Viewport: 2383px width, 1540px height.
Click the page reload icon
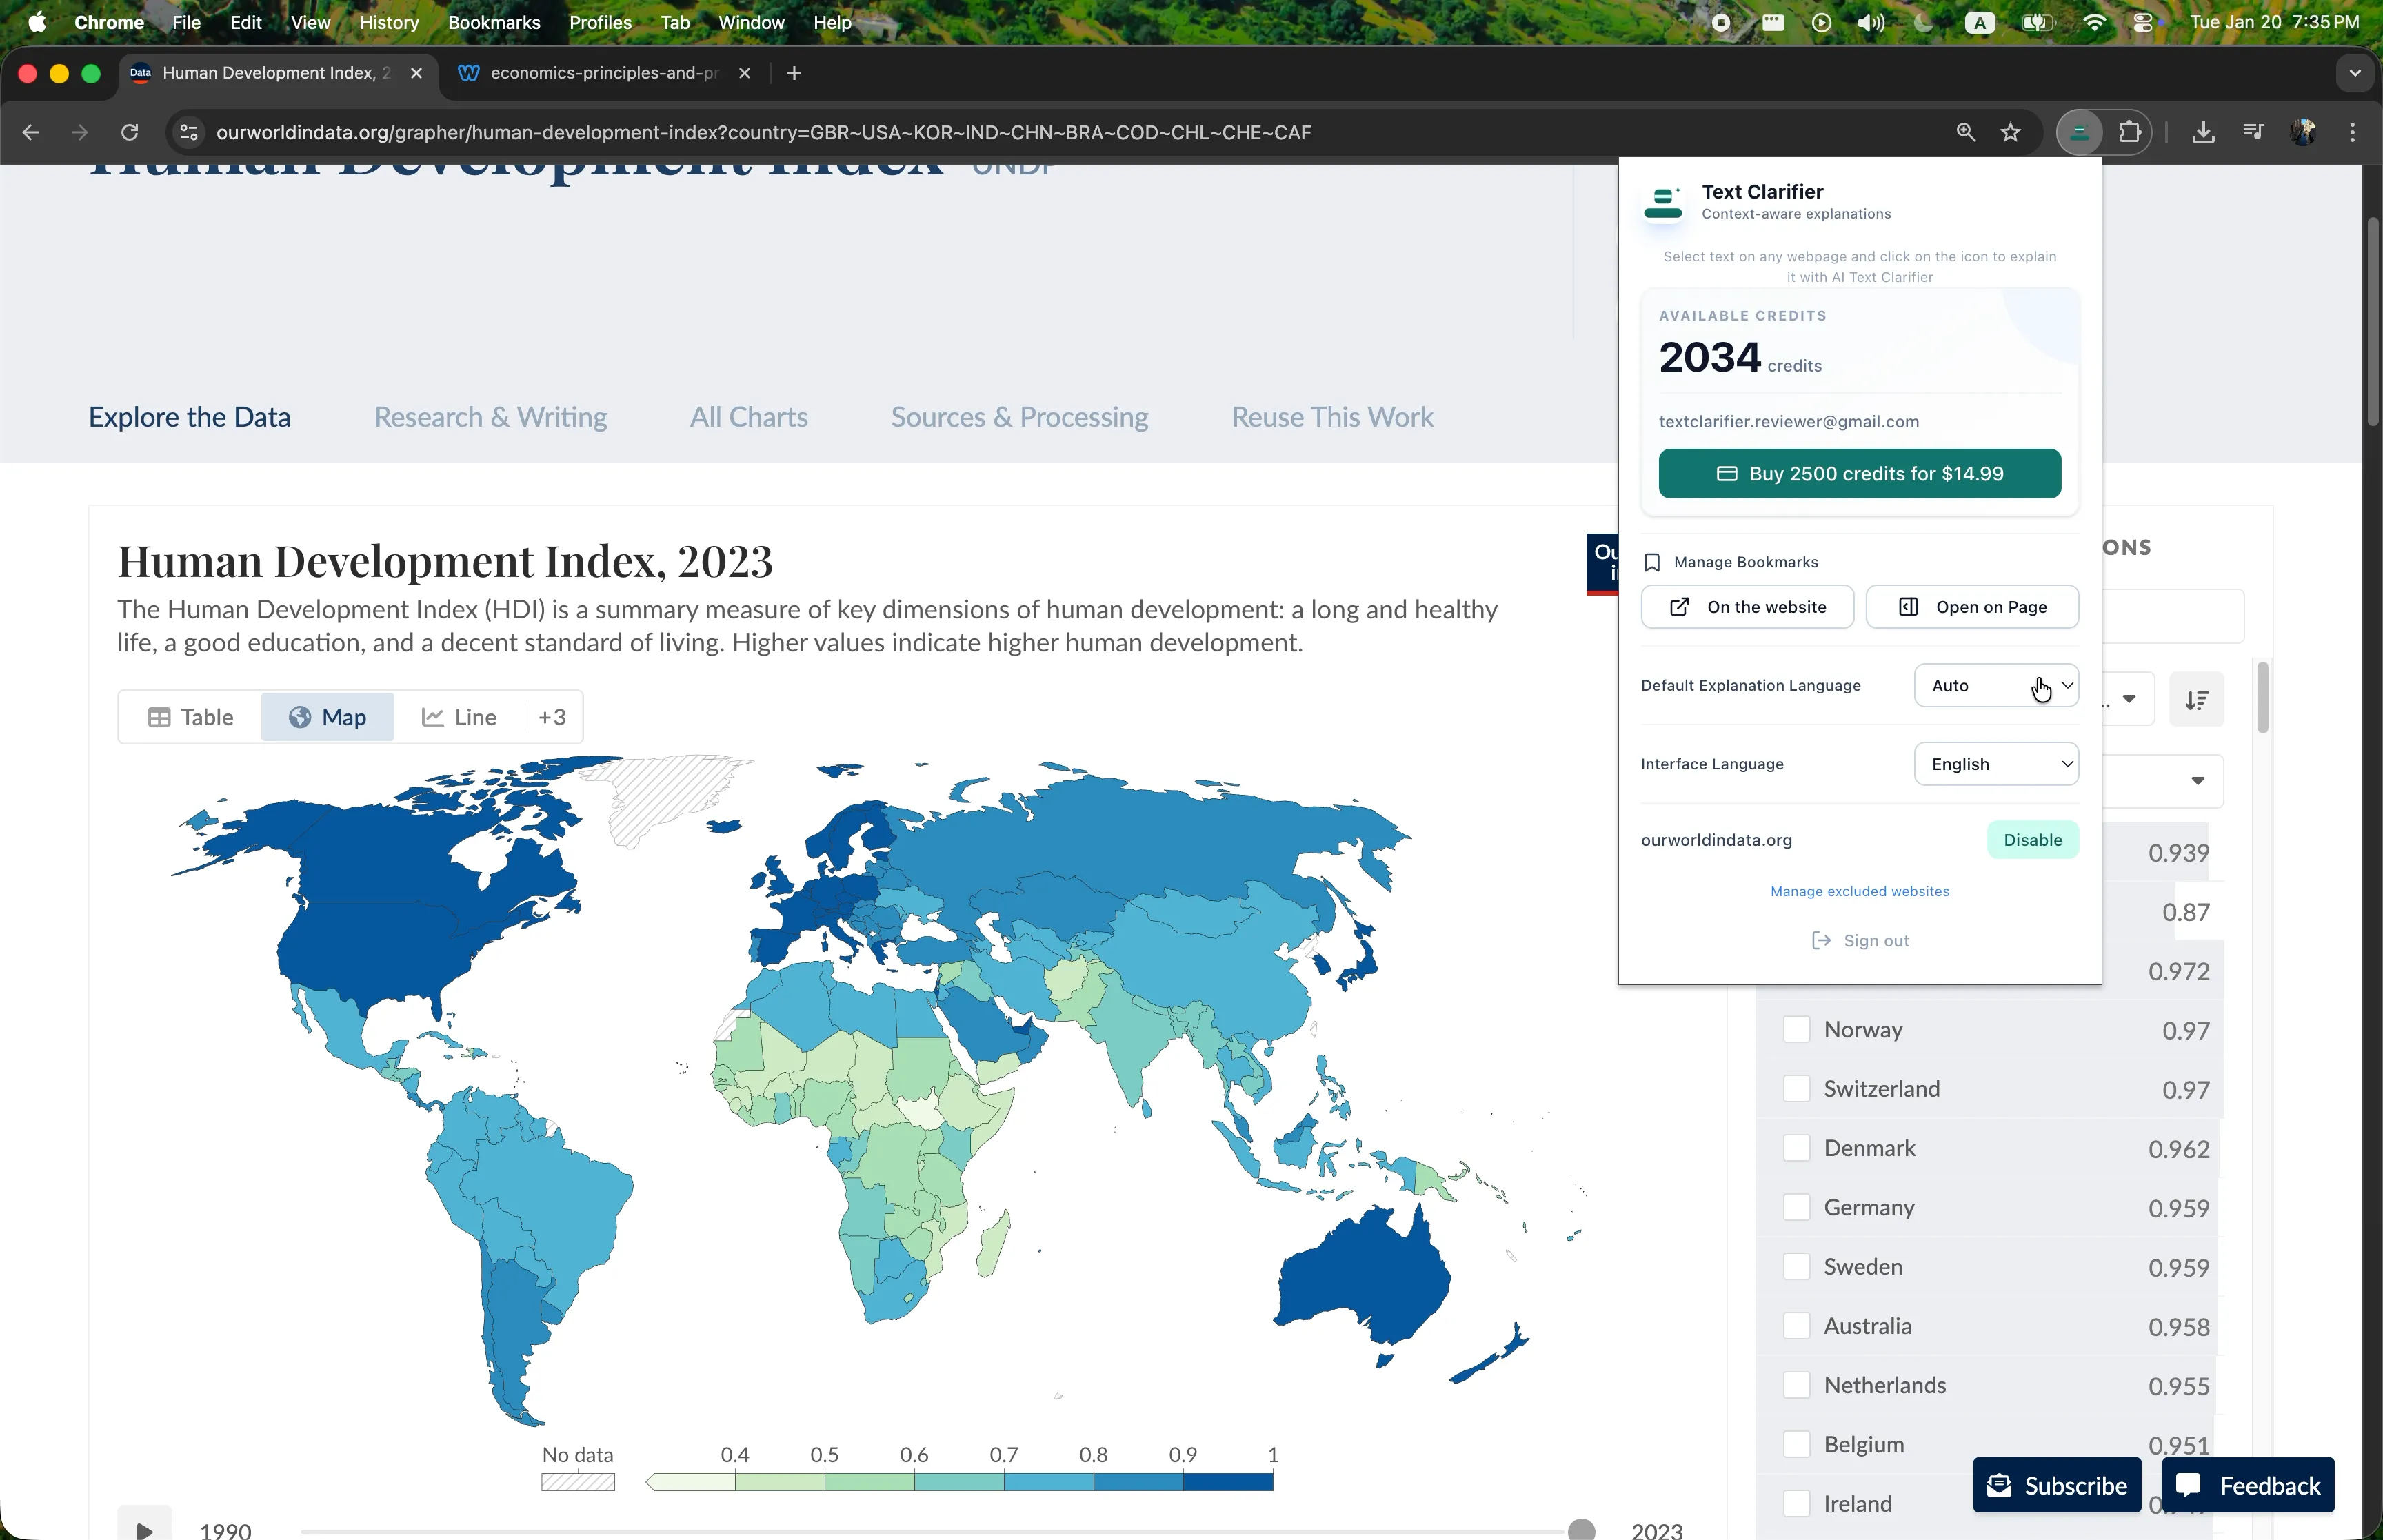click(x=129, y=132)
